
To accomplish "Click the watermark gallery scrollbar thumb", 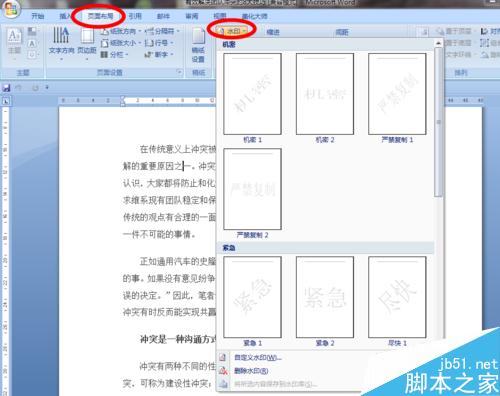I will coord(438,122).
